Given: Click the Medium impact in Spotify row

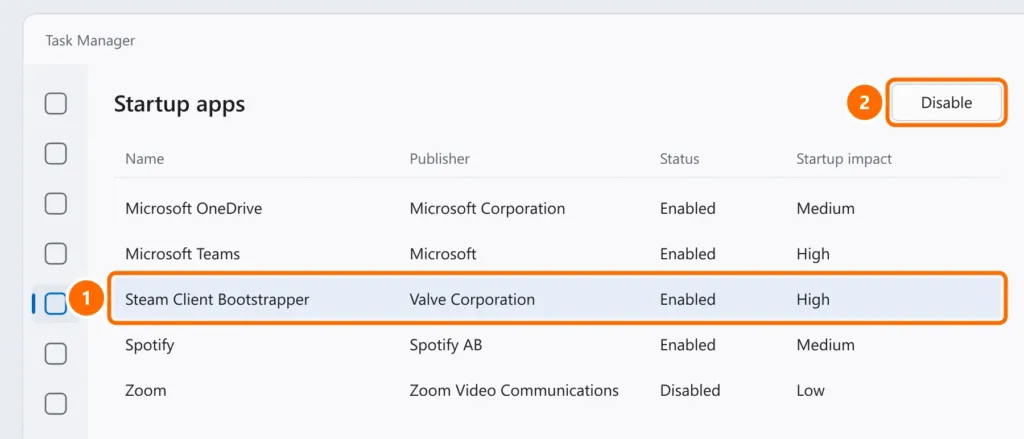Looking at the screenshot, I should tap(825, 345).
